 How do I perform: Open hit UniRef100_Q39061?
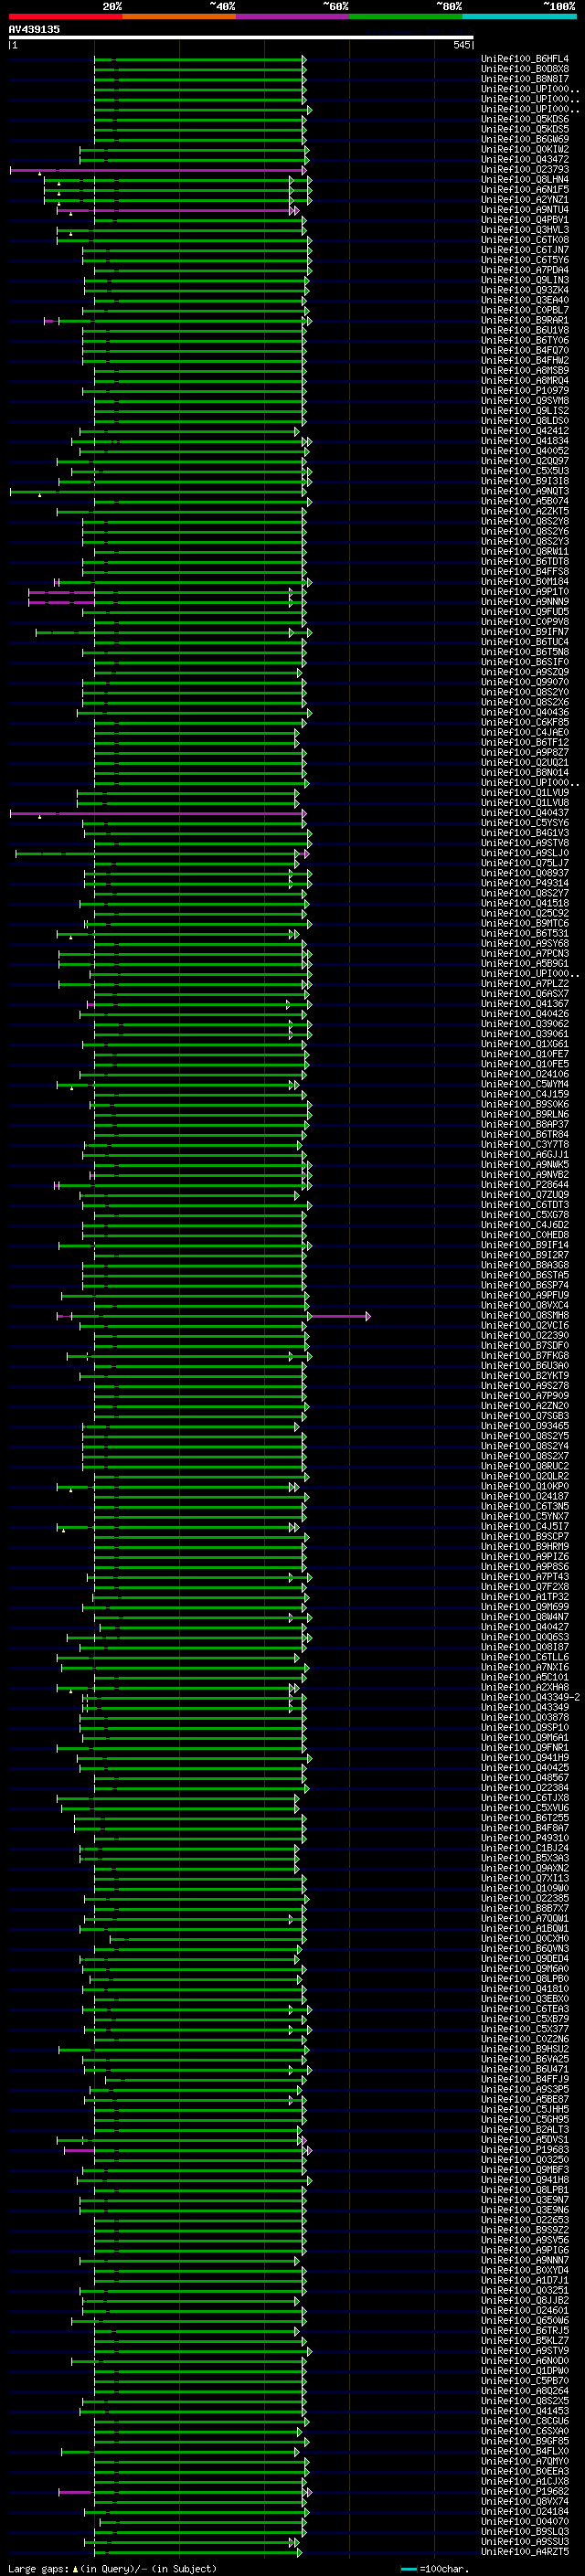tap(524, 1034)
